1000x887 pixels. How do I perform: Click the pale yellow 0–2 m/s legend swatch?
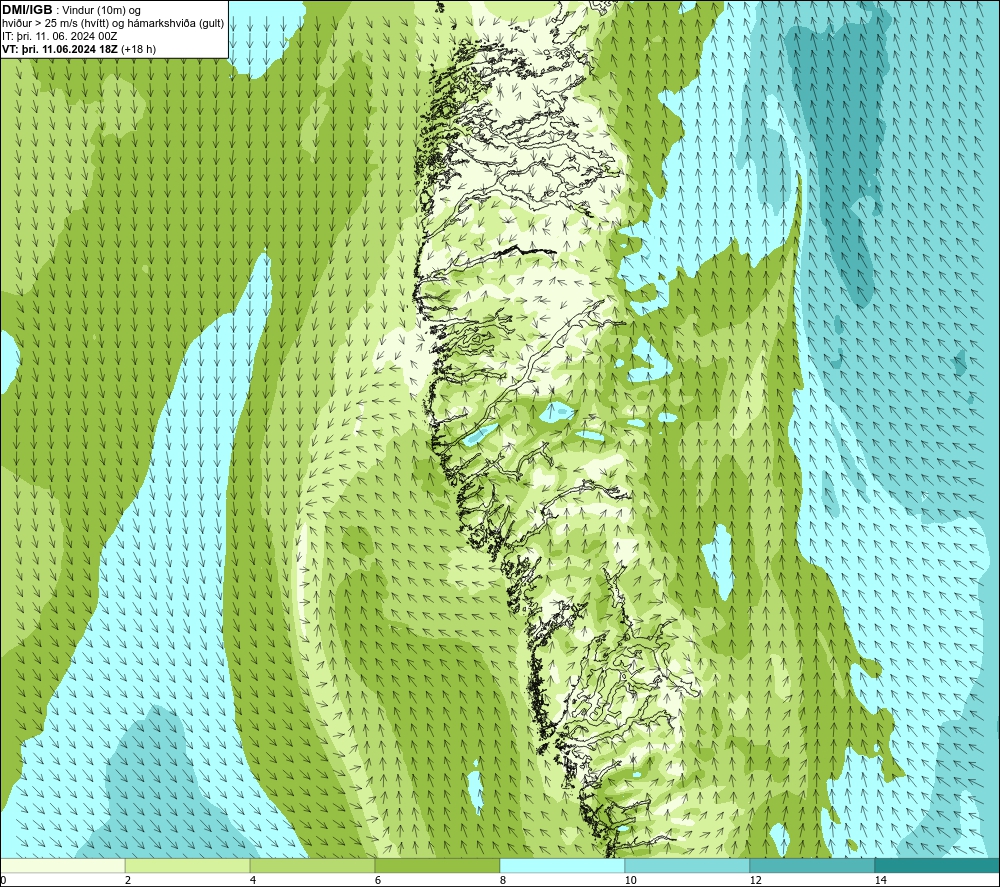(x=62, y=865)
